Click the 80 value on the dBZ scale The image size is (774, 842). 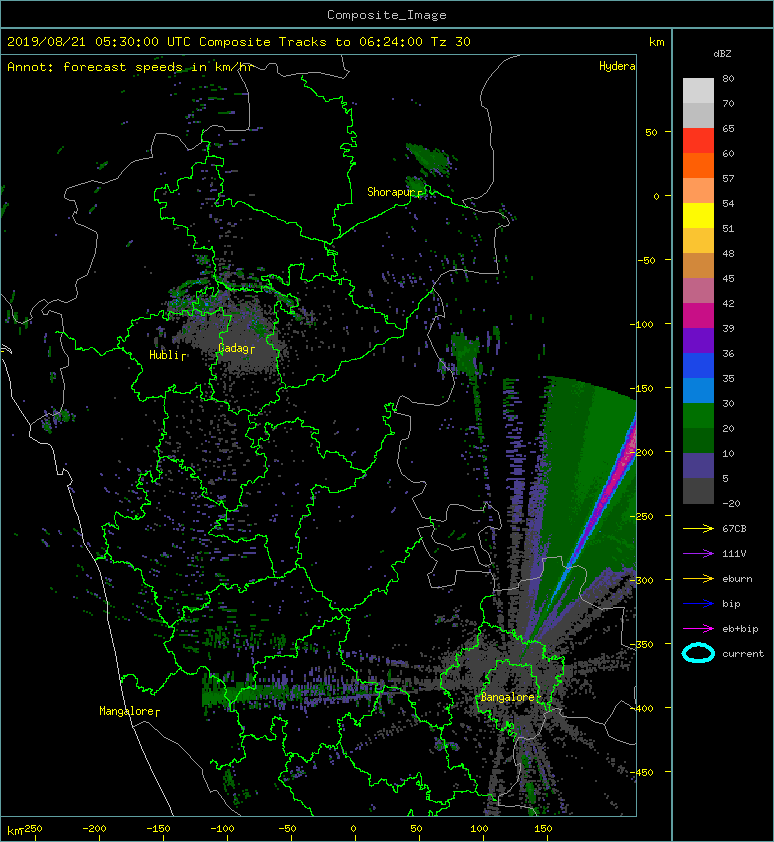point(728,78)
